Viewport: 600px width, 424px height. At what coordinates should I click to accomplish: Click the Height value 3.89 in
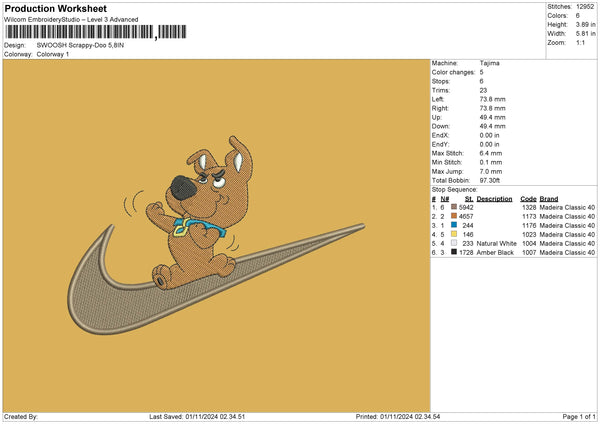586,24
